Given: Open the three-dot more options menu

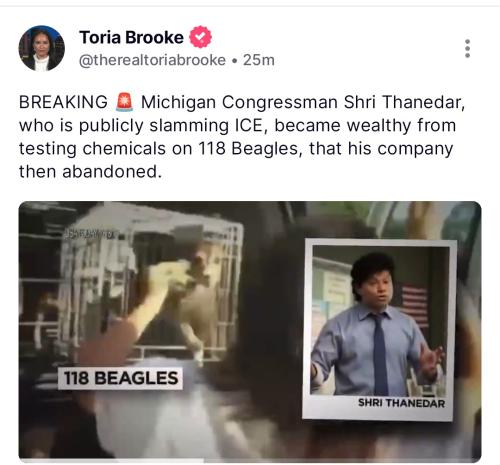Looking at the screenshot, I should click(x=467, y=49).
